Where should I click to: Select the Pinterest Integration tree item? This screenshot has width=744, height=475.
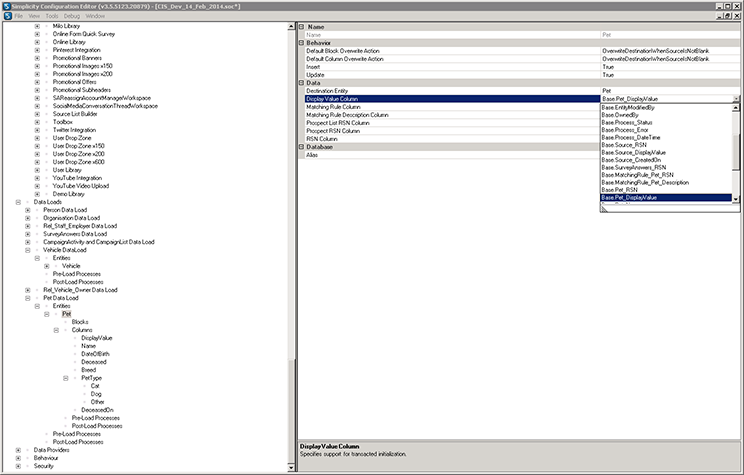pyautogui.click(x=76, y=50)
